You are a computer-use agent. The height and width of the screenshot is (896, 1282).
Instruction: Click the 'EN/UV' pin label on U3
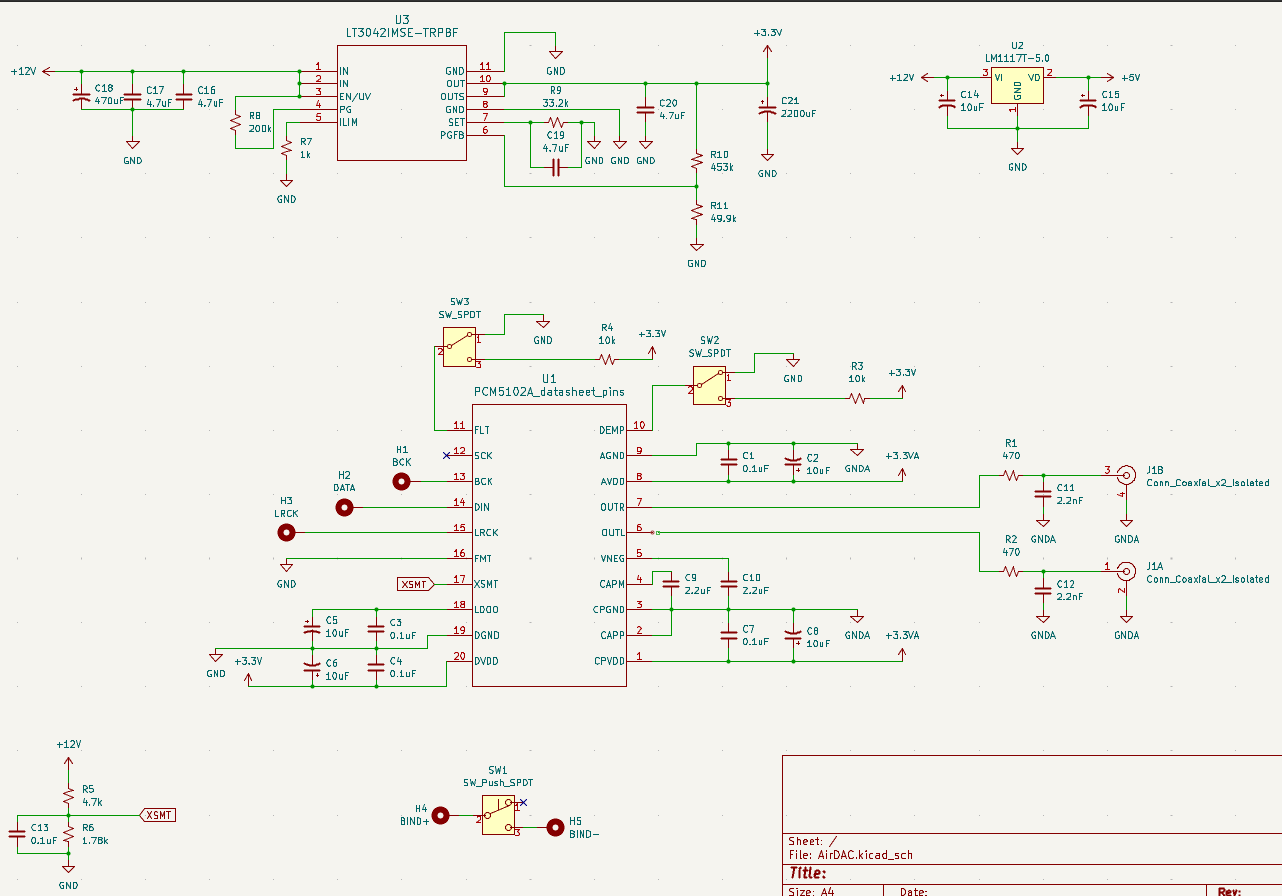355,96
